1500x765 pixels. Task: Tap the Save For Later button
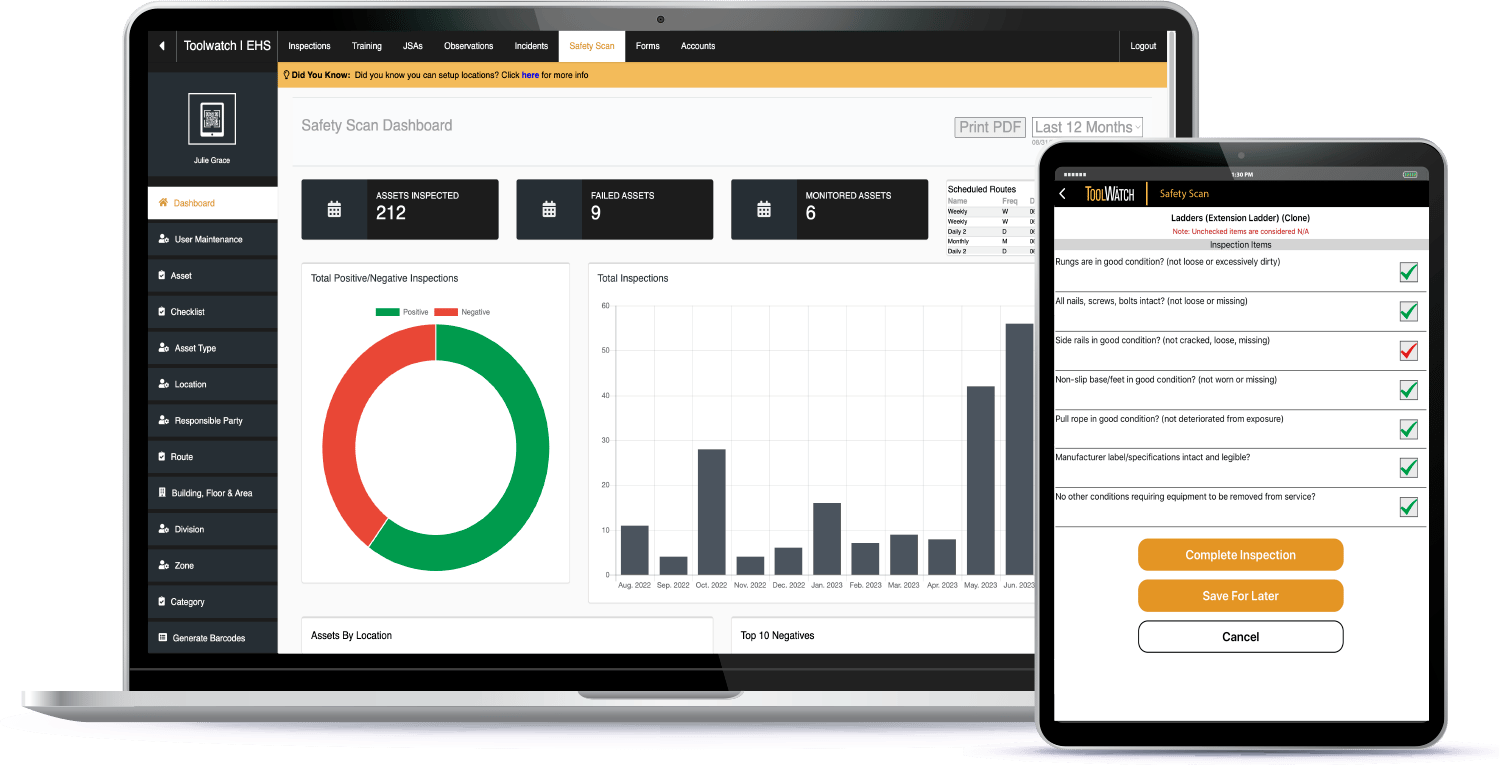coord(1240,596)
